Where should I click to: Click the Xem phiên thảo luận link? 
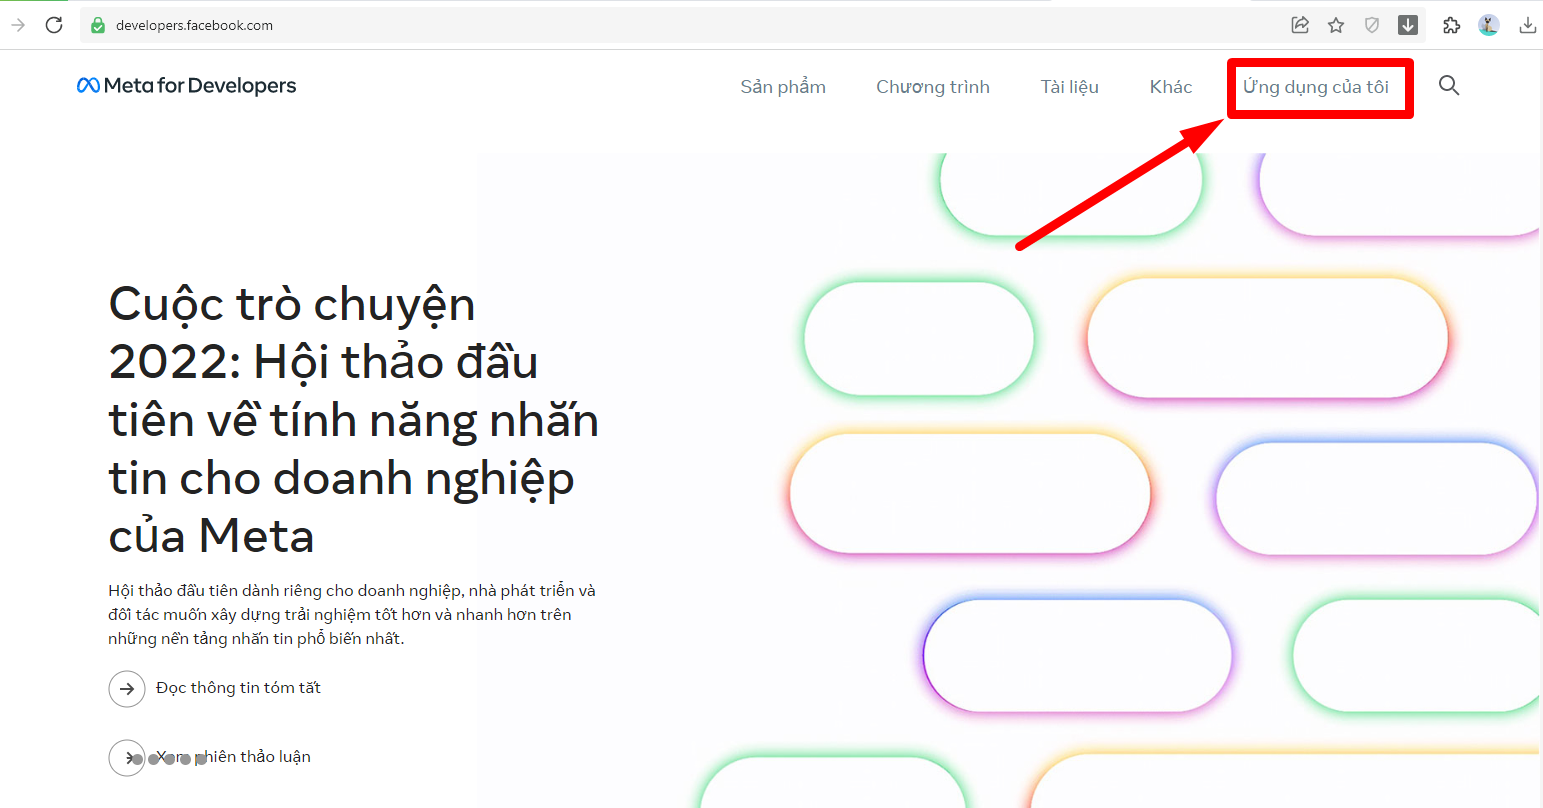(233, 757)
